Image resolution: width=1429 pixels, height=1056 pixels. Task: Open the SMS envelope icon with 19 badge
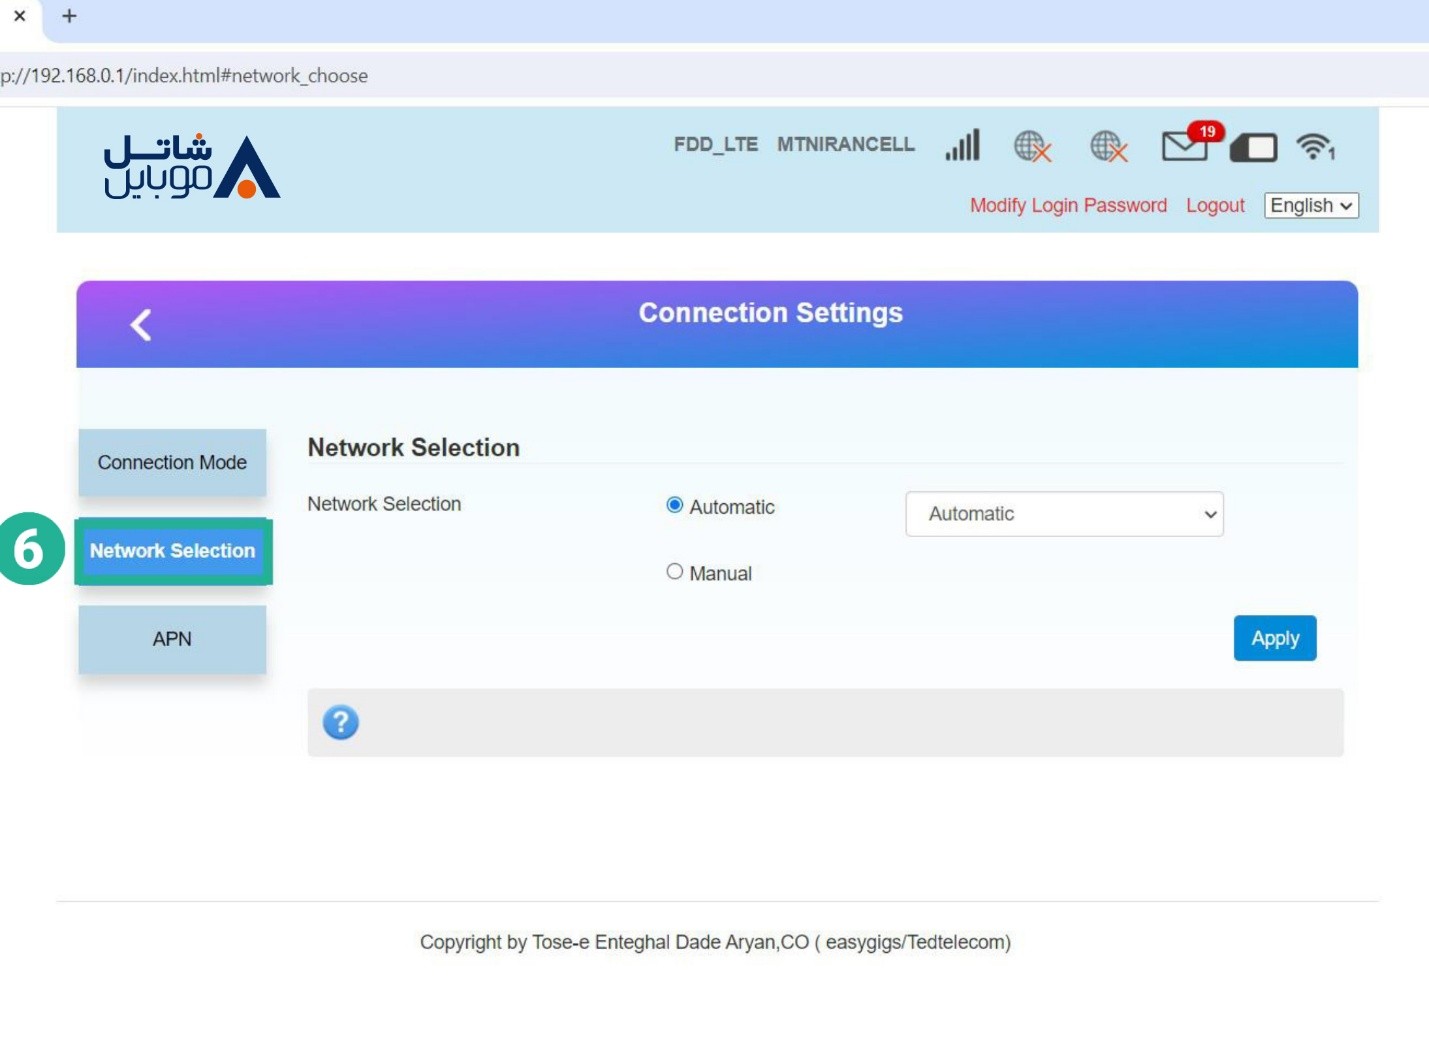[x=1192, y=143]
